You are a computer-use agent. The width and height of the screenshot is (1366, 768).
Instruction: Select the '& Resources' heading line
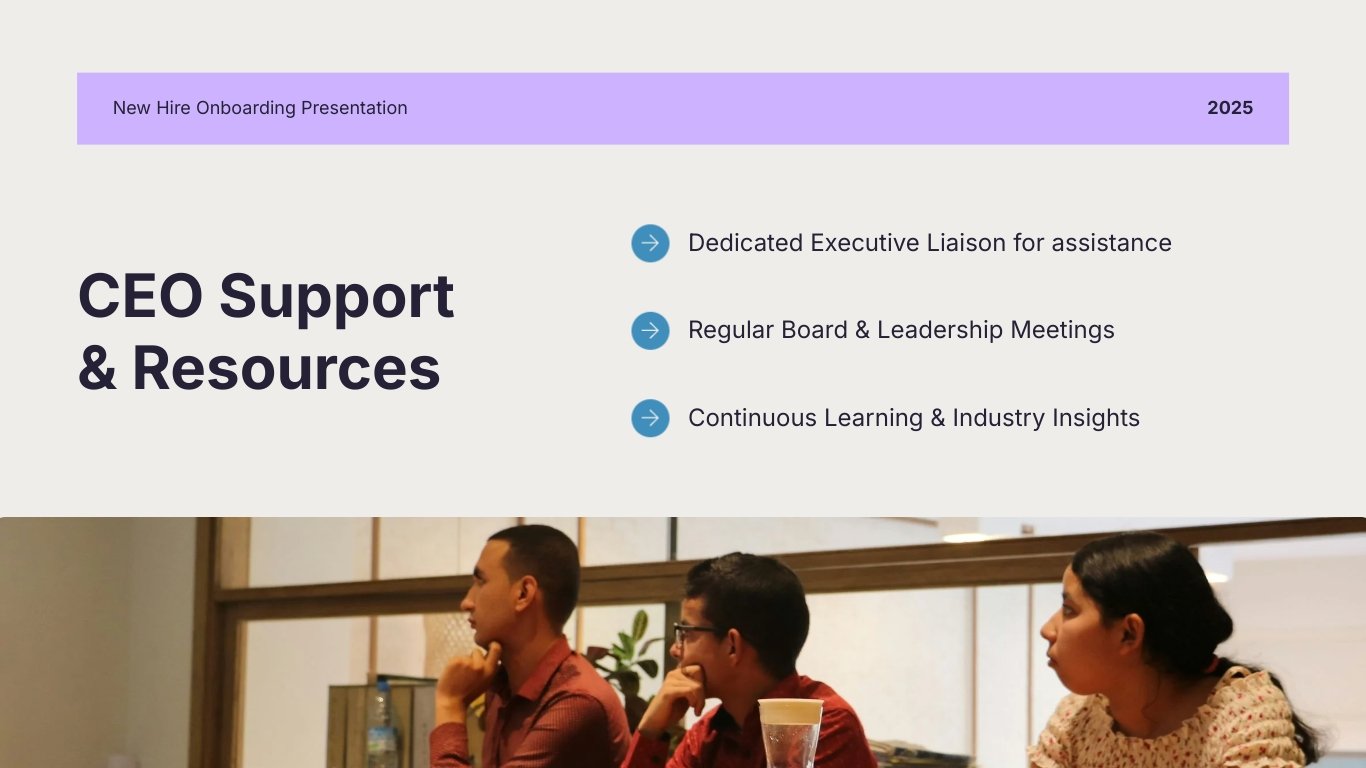[x=259, y=367]
